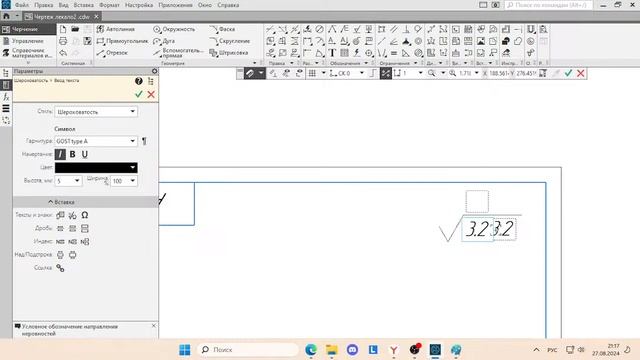Select the Скругление fillet tool
The width and height of the screenshot is (640, 360).
click(x=230, y=41)
